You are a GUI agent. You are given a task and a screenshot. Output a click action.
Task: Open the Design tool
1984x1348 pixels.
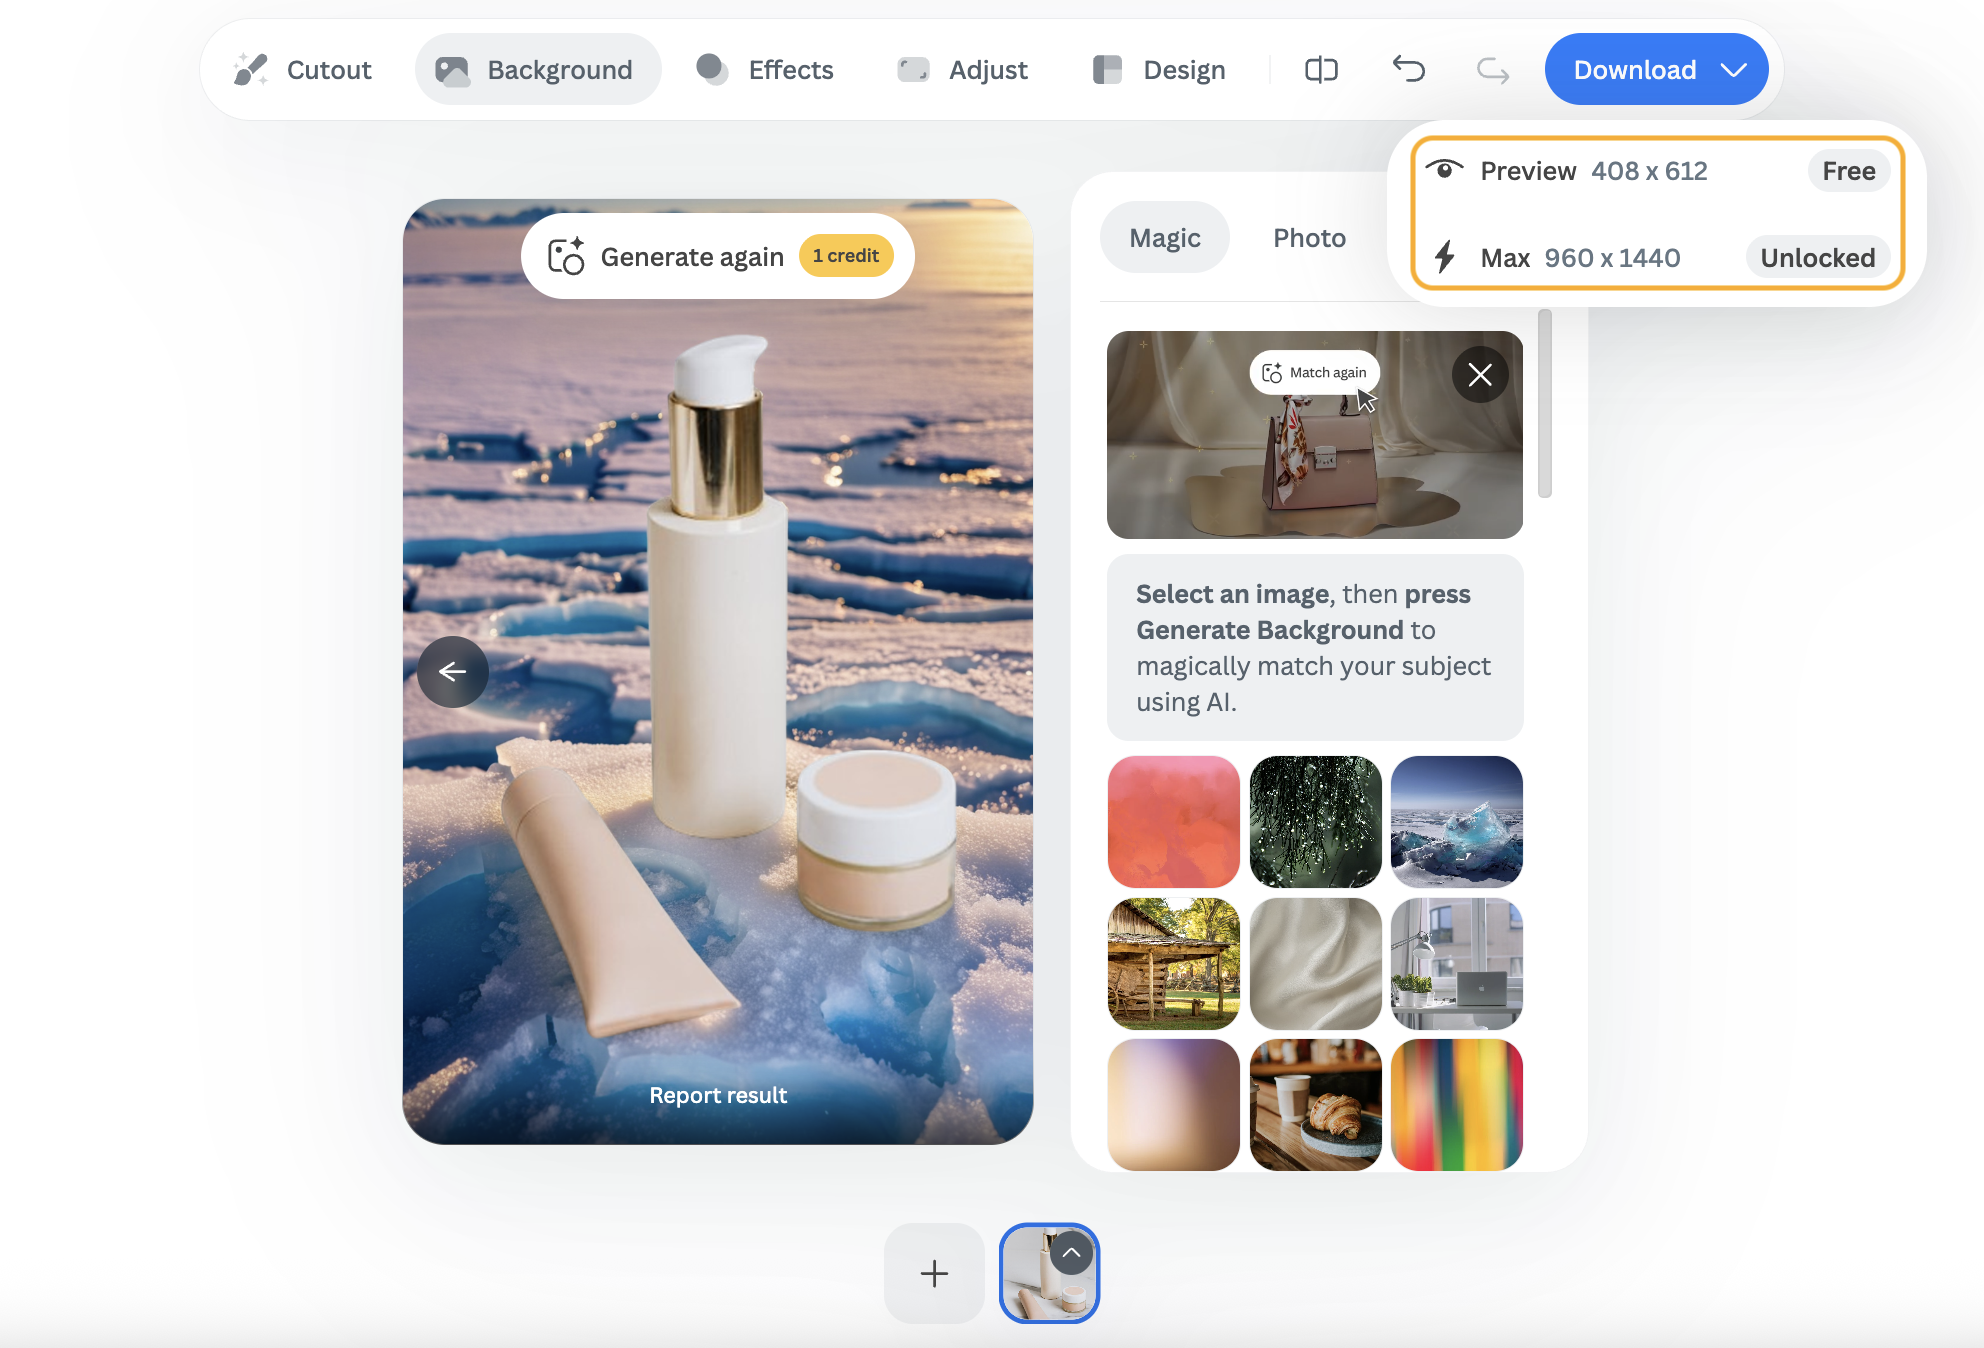point(1159,70)
